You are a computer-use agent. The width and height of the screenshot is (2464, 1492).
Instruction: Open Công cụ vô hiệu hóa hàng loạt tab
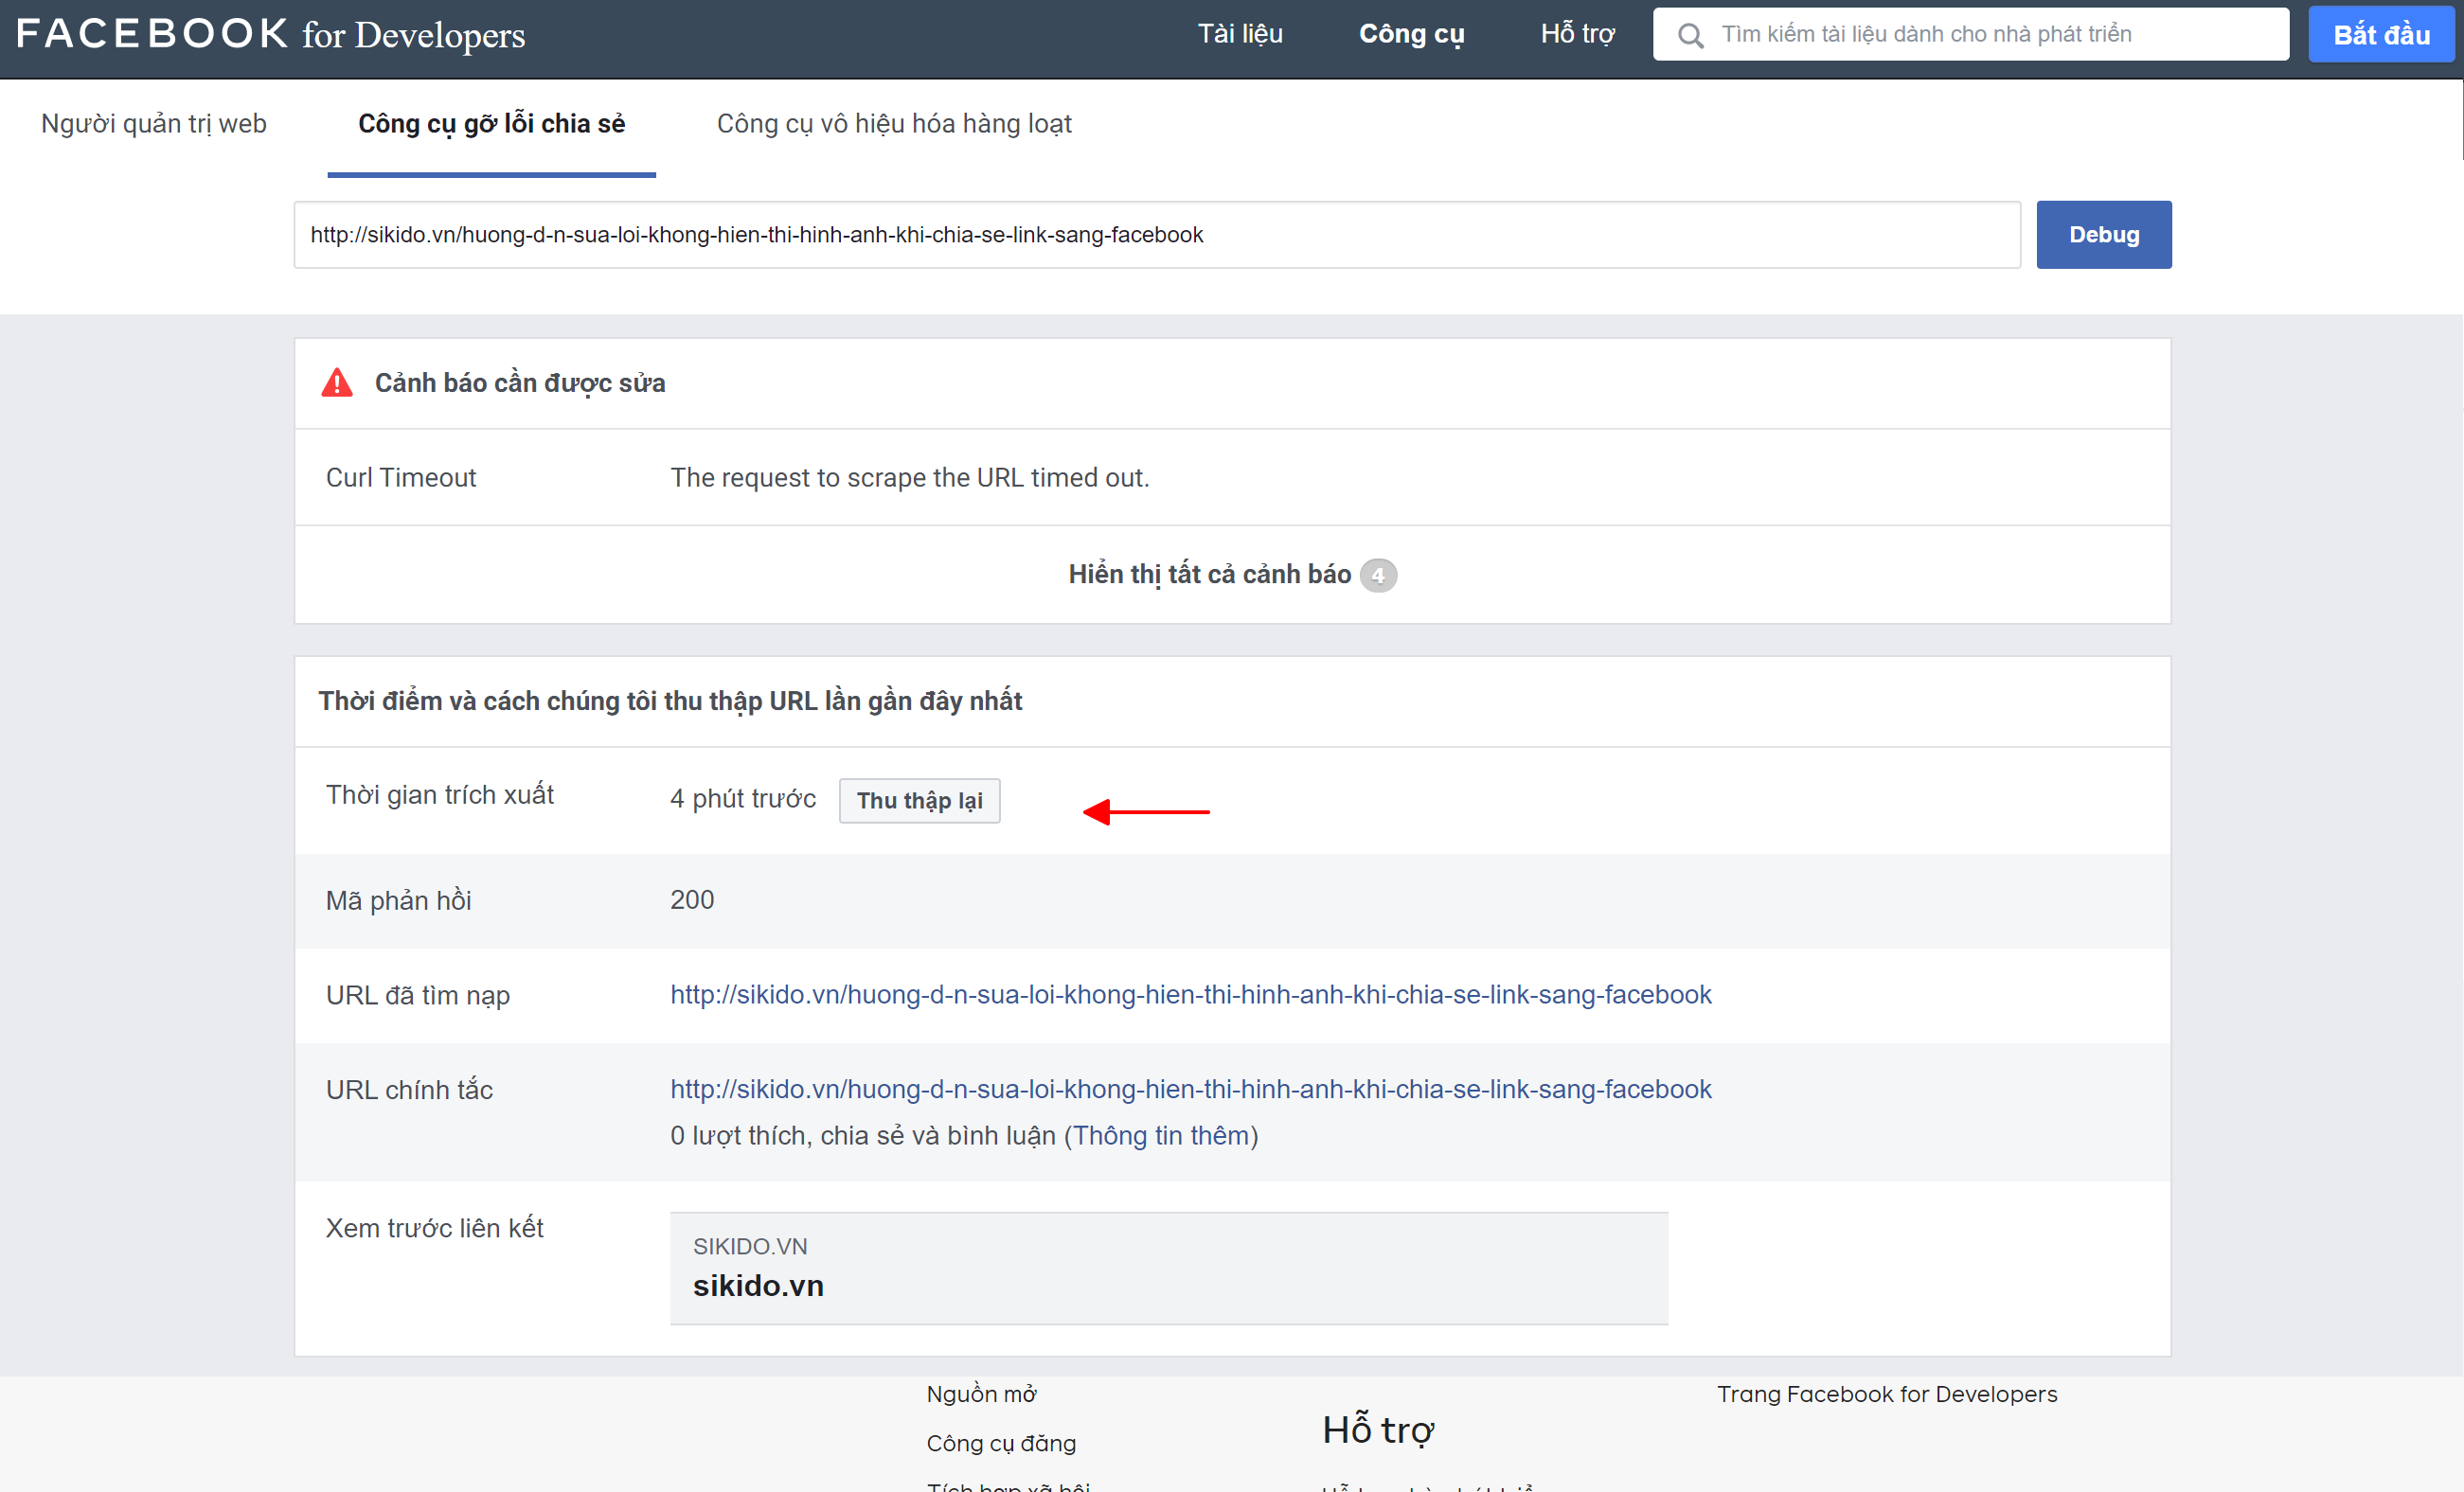click(x=894, y=124)
